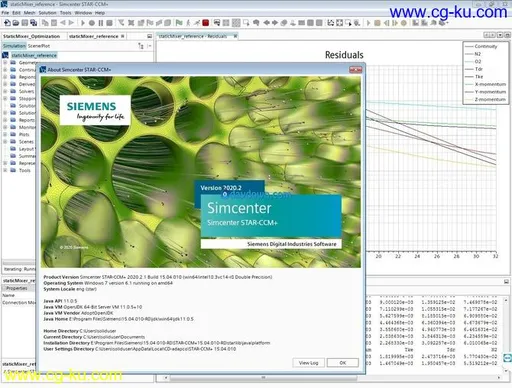
Task: Click the left-pointing back arrow in toolbar
Action: (63, 23)
